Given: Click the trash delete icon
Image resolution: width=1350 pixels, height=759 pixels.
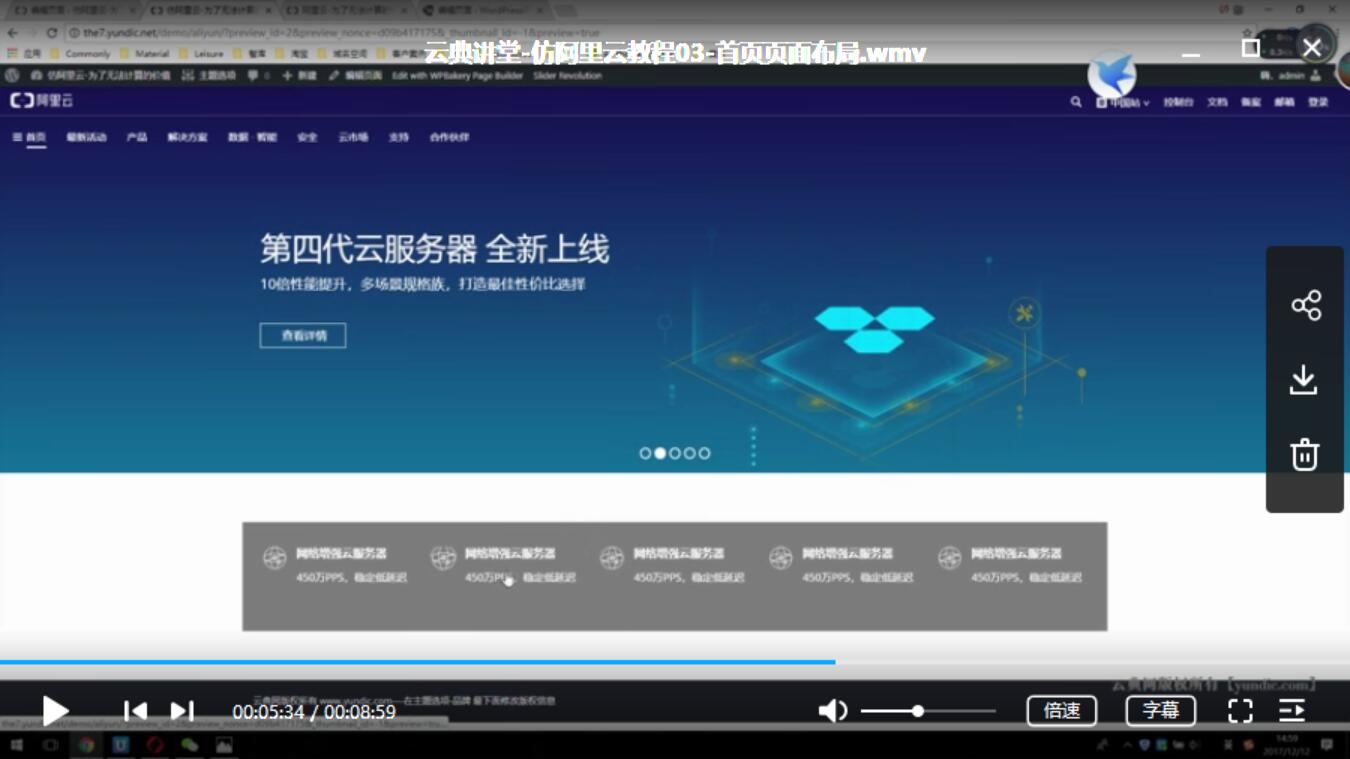Looking at the screenshot, I should [1304, 454].
